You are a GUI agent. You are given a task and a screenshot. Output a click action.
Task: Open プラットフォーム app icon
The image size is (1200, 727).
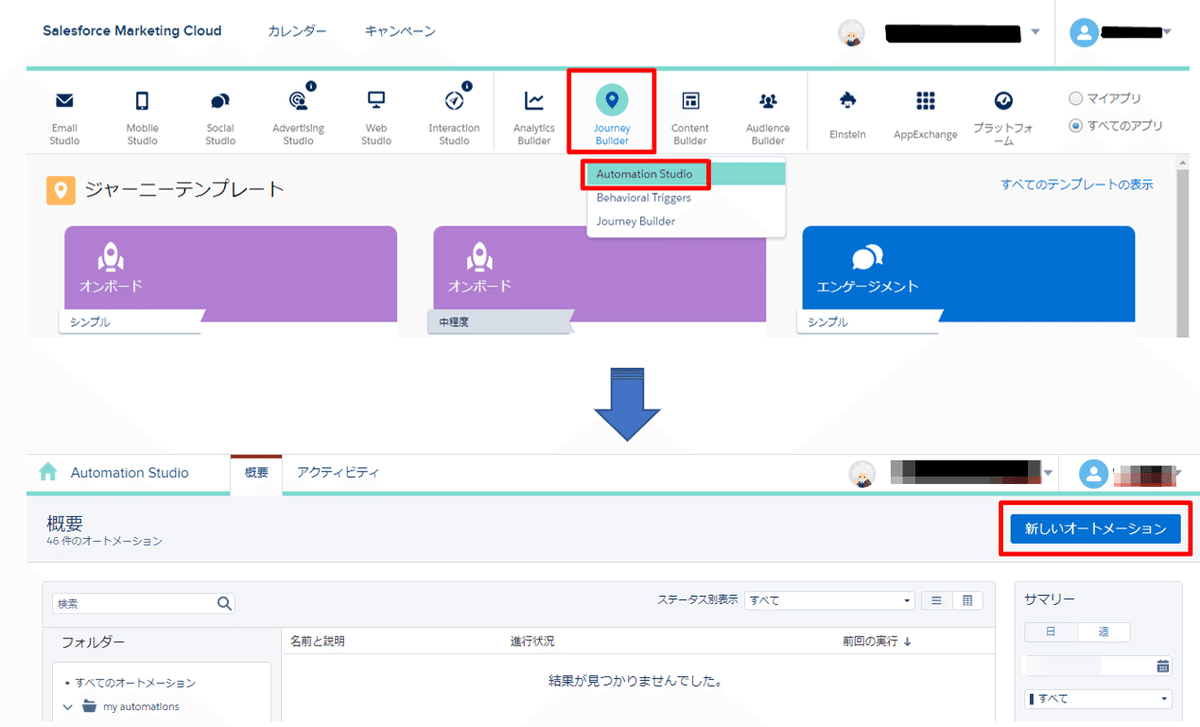(x=1004, y=100)
